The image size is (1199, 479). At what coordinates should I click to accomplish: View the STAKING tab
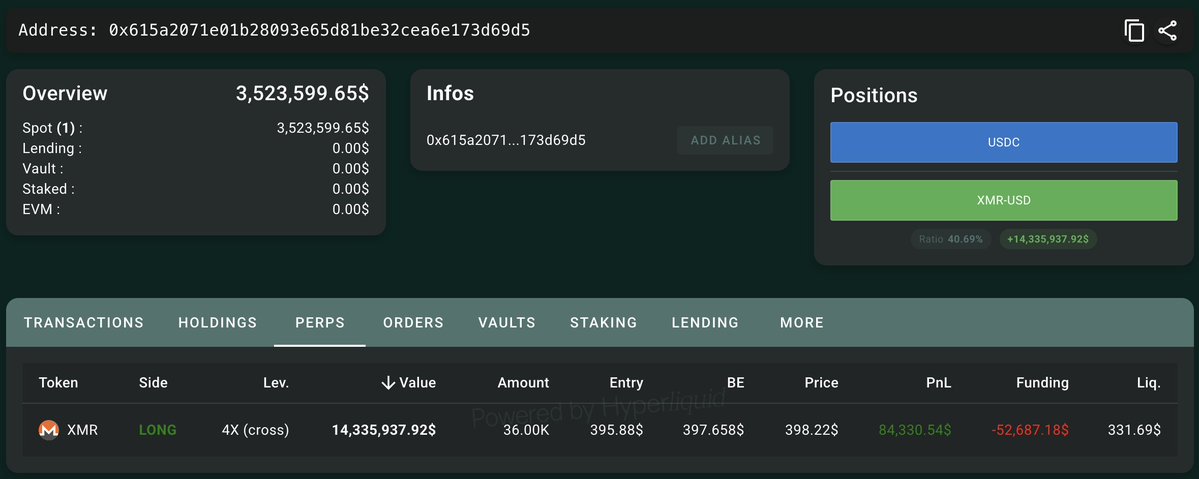point(603,322)
